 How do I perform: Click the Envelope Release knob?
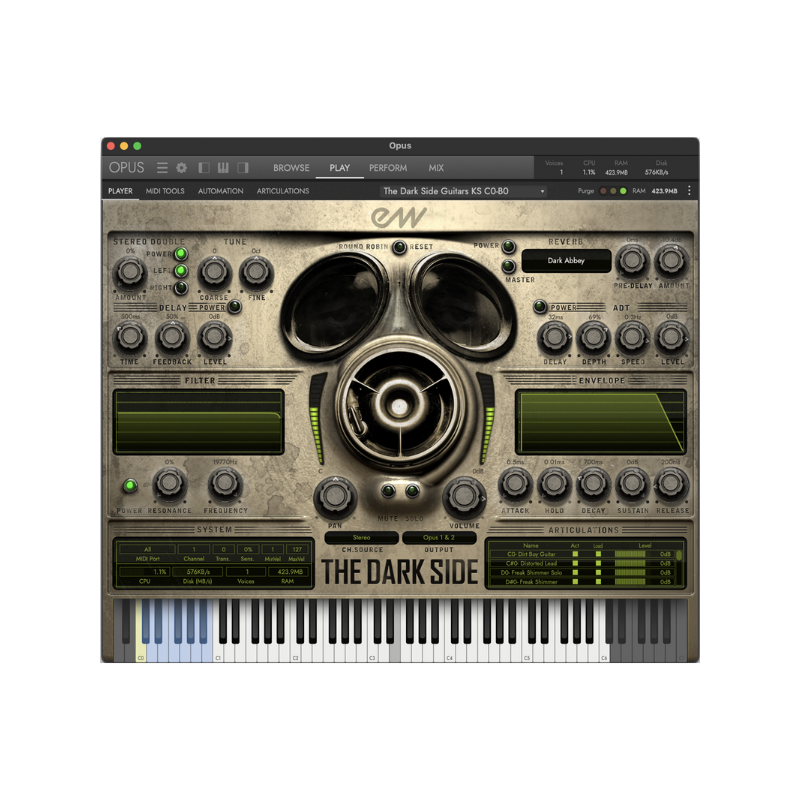coord(671,484)
